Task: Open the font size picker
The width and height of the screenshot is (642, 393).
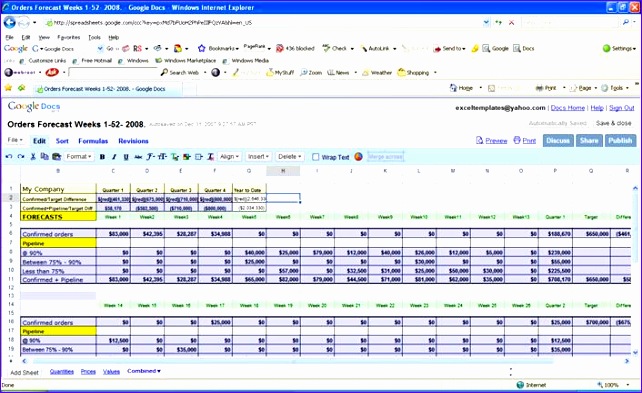Action: (x=162, y=157)
